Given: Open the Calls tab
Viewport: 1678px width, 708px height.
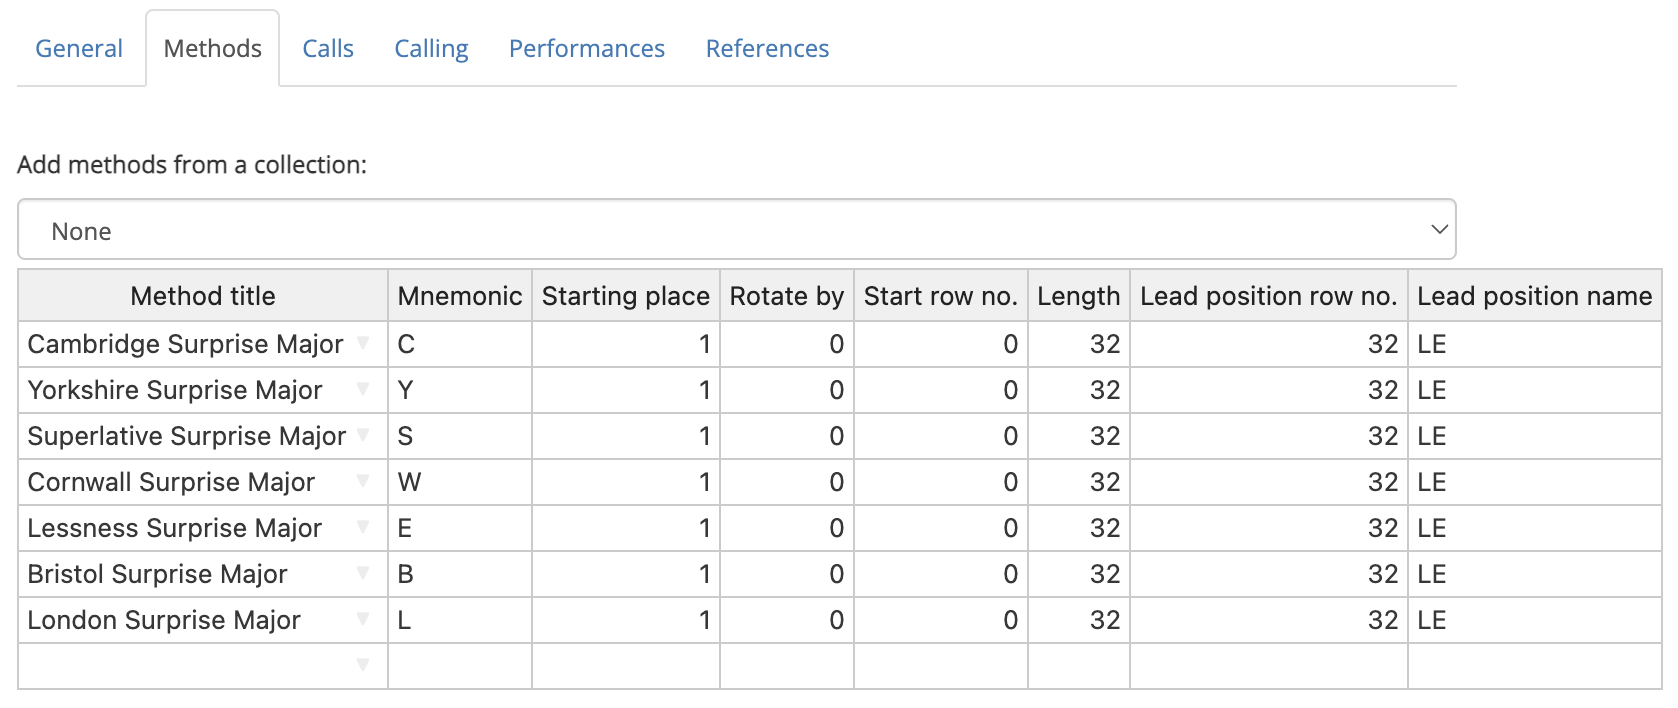Looking at the screenshot, I should (328, 48).
